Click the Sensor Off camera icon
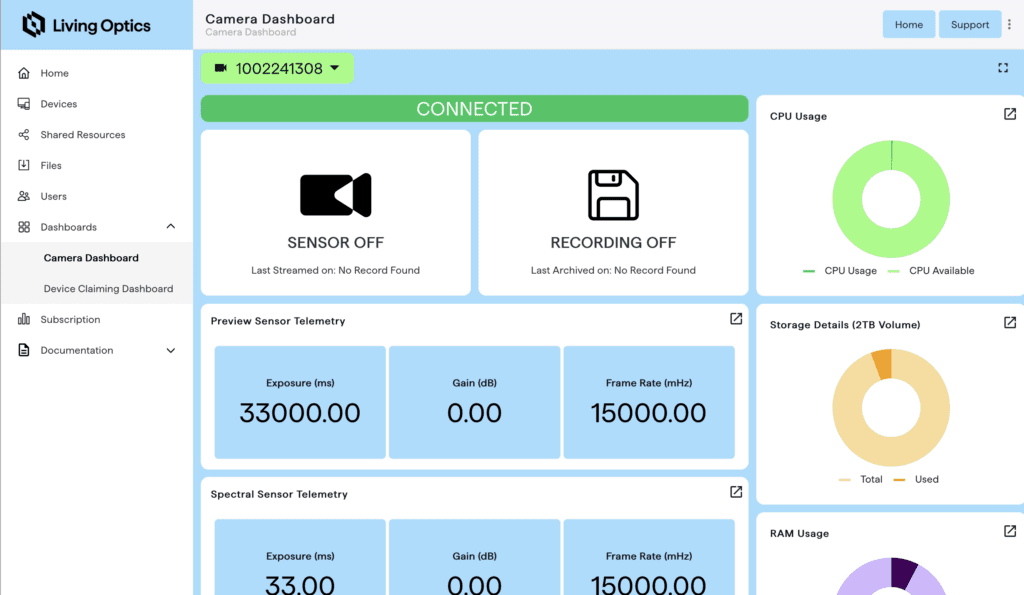1024x595 pixels. click(x=335, y=195)
